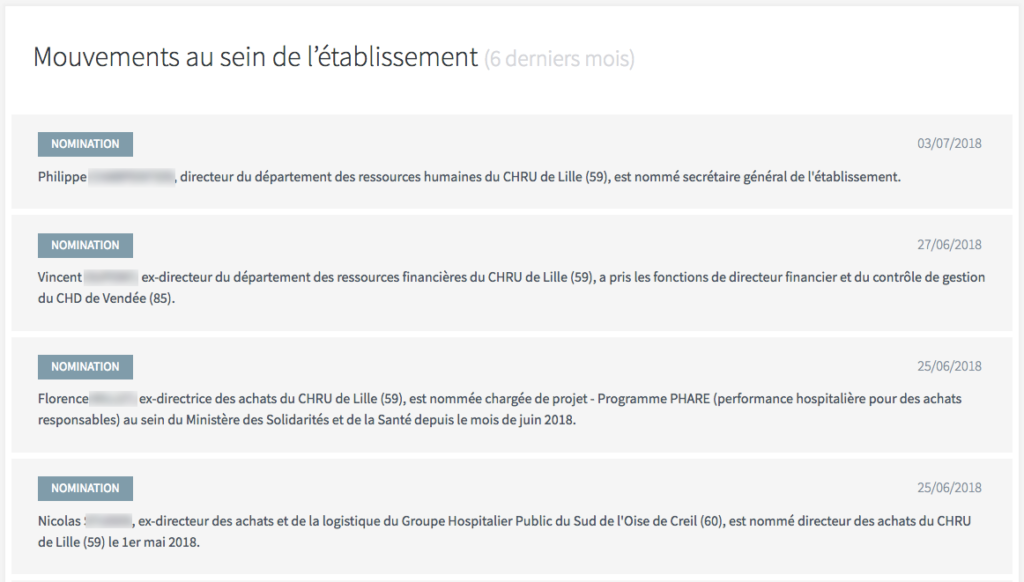This screenshot has width=1024, height=582.
Task: Click the NOMINATION badge above Florence's entry
Action: tap(85, 367)
